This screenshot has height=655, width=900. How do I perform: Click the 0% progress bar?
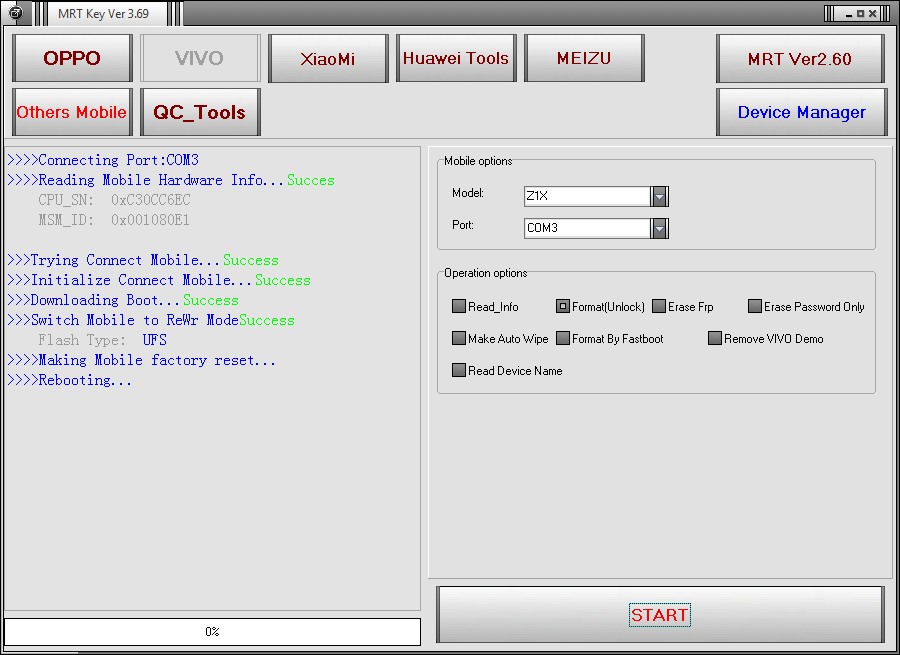point(212,631)
